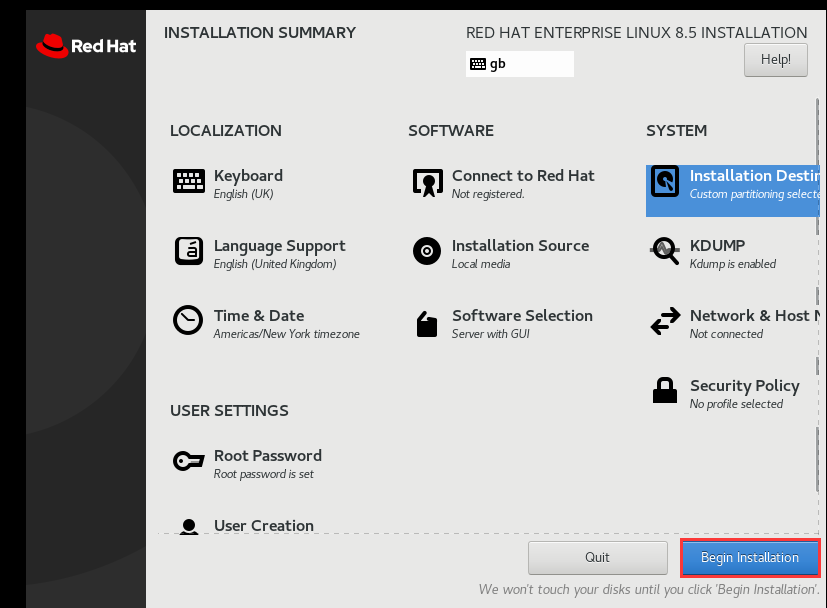Open the Help panel

pos(775,59)
